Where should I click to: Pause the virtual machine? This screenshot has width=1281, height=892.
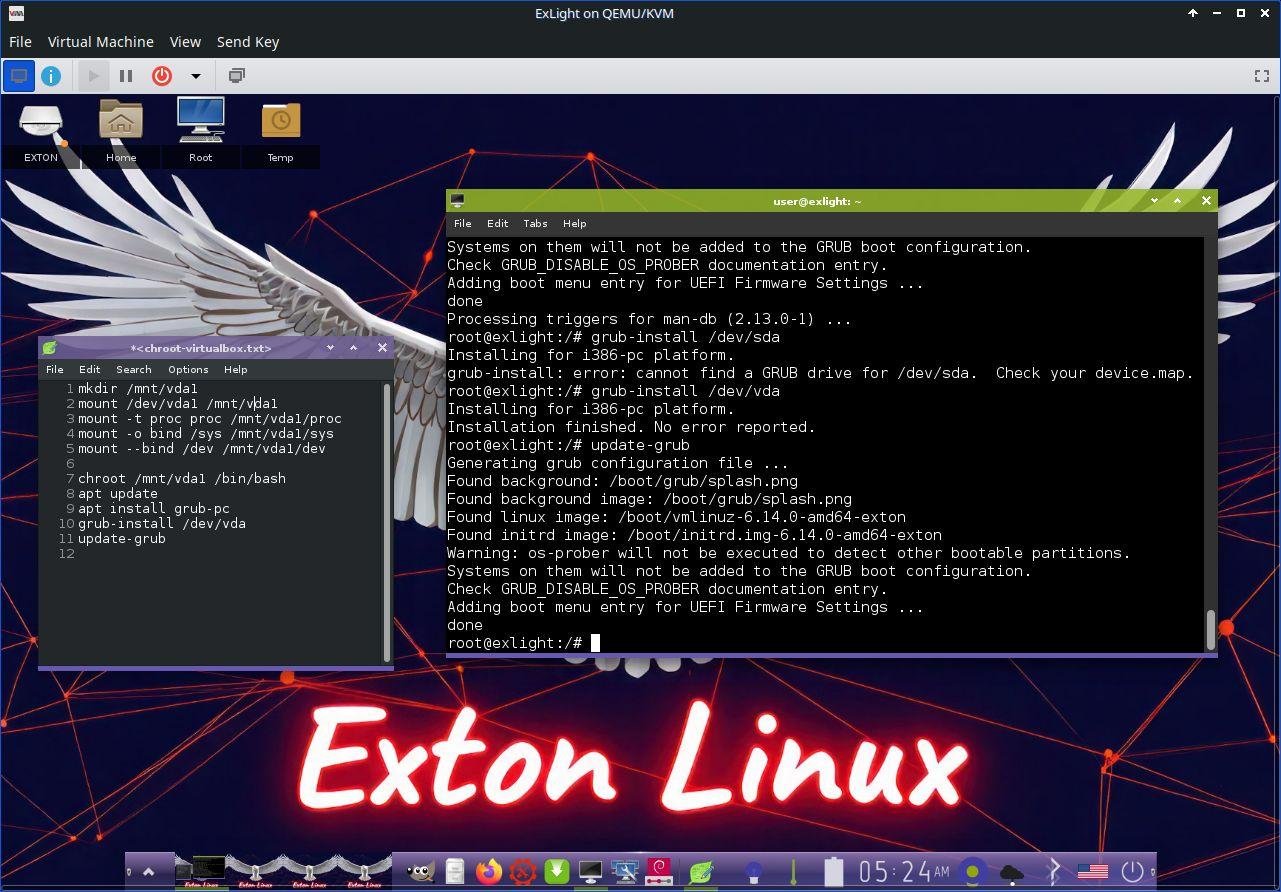pyautogui.click(x=126, y=76)
